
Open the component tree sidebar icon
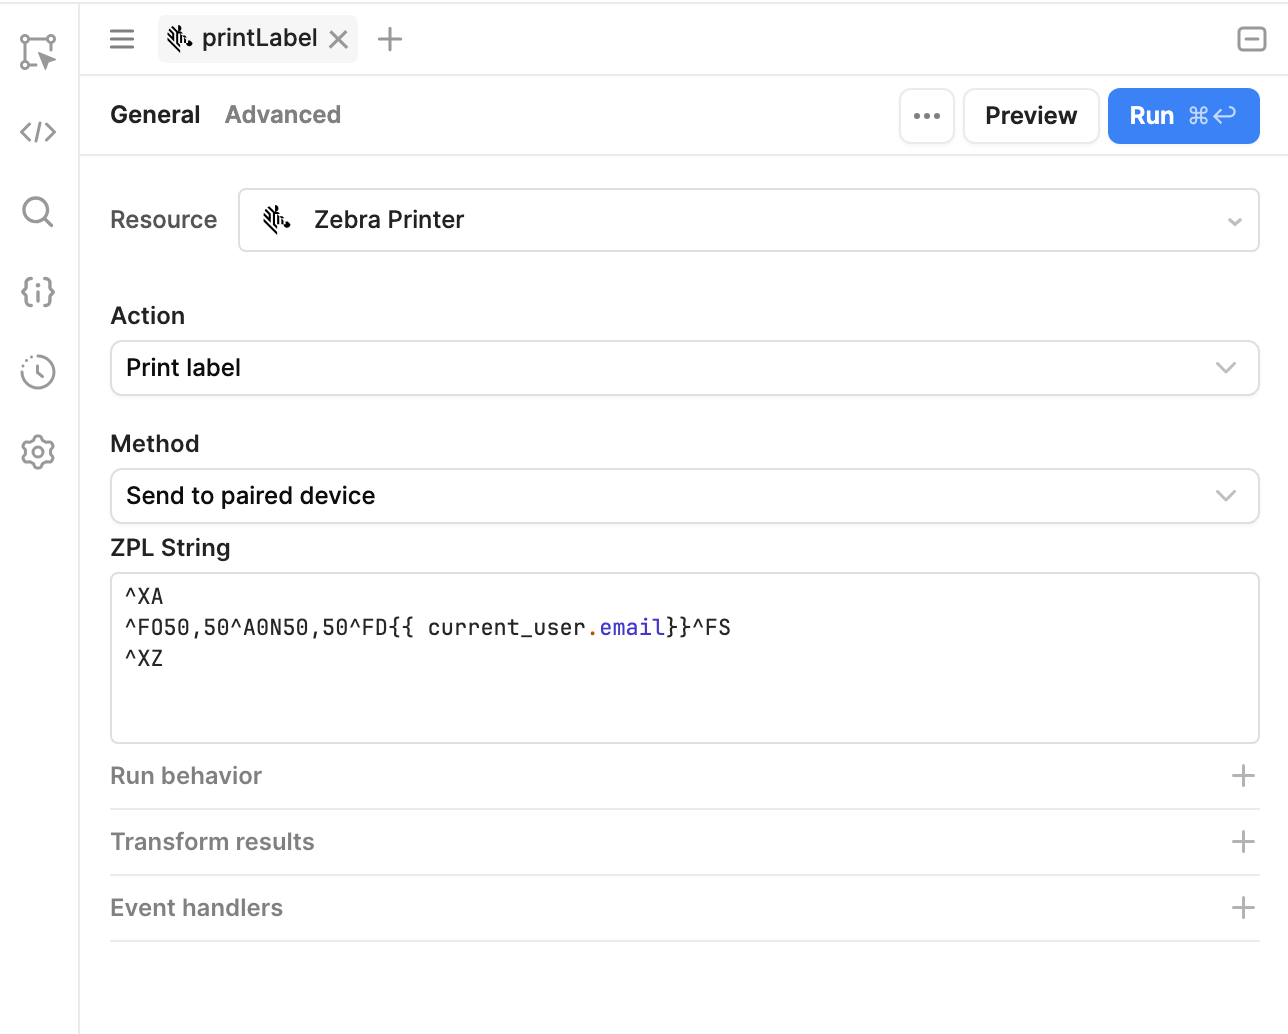(x=38, y=52)
